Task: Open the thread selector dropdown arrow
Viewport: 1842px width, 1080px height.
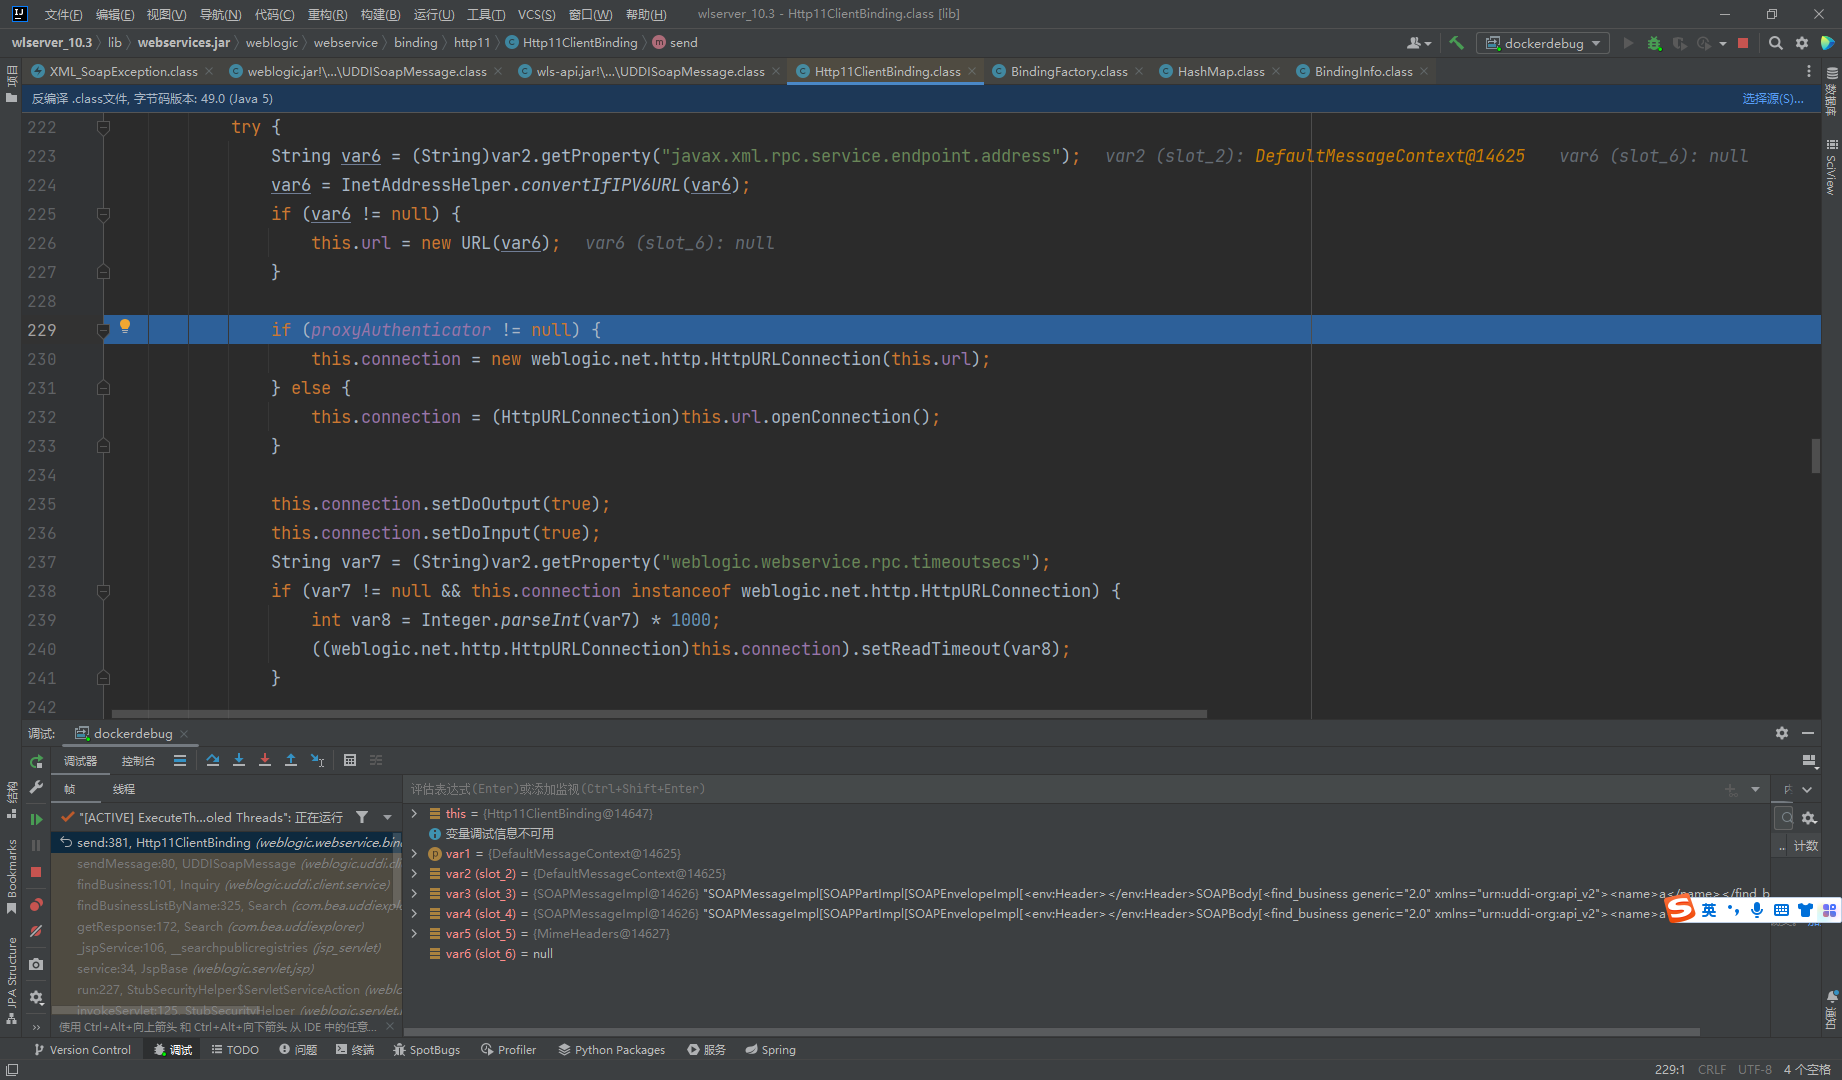Action: [x=388, y=817]
